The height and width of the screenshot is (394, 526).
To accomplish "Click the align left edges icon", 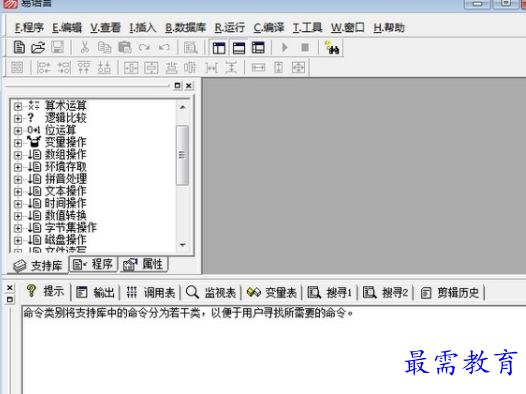I will point(44,67).
